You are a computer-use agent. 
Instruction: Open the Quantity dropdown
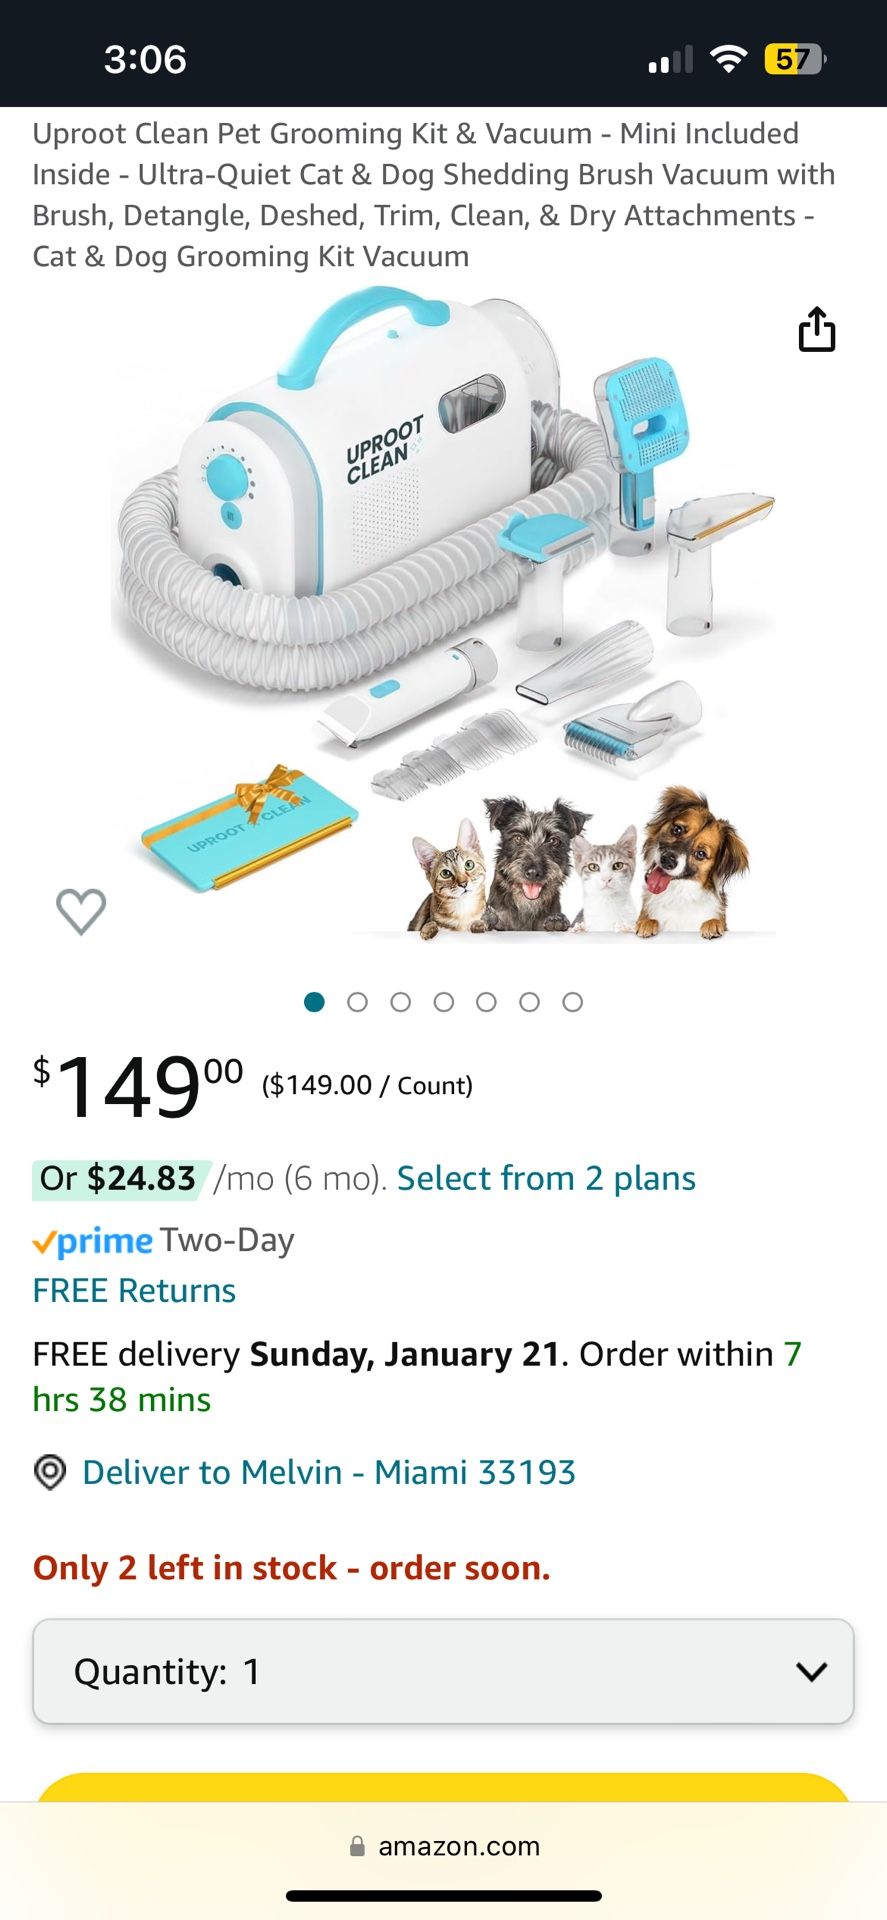443,1671
